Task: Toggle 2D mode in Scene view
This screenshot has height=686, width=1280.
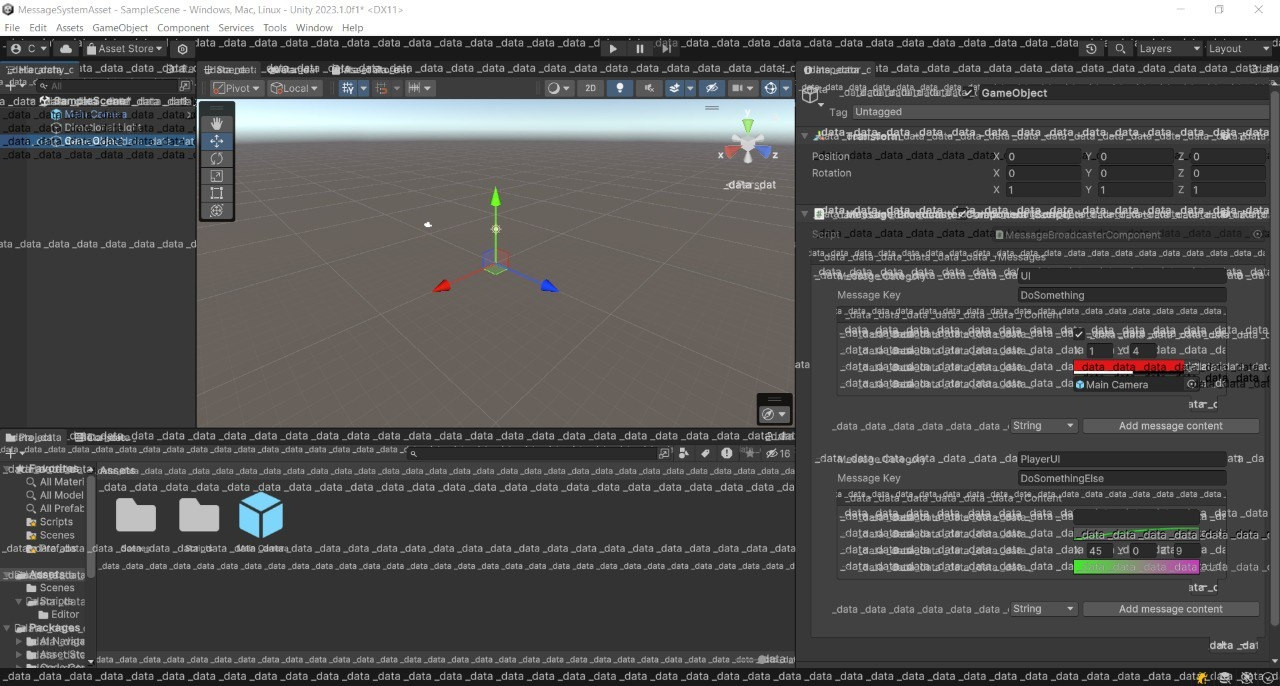Action: pyautogui.click(x=591, y=88)
